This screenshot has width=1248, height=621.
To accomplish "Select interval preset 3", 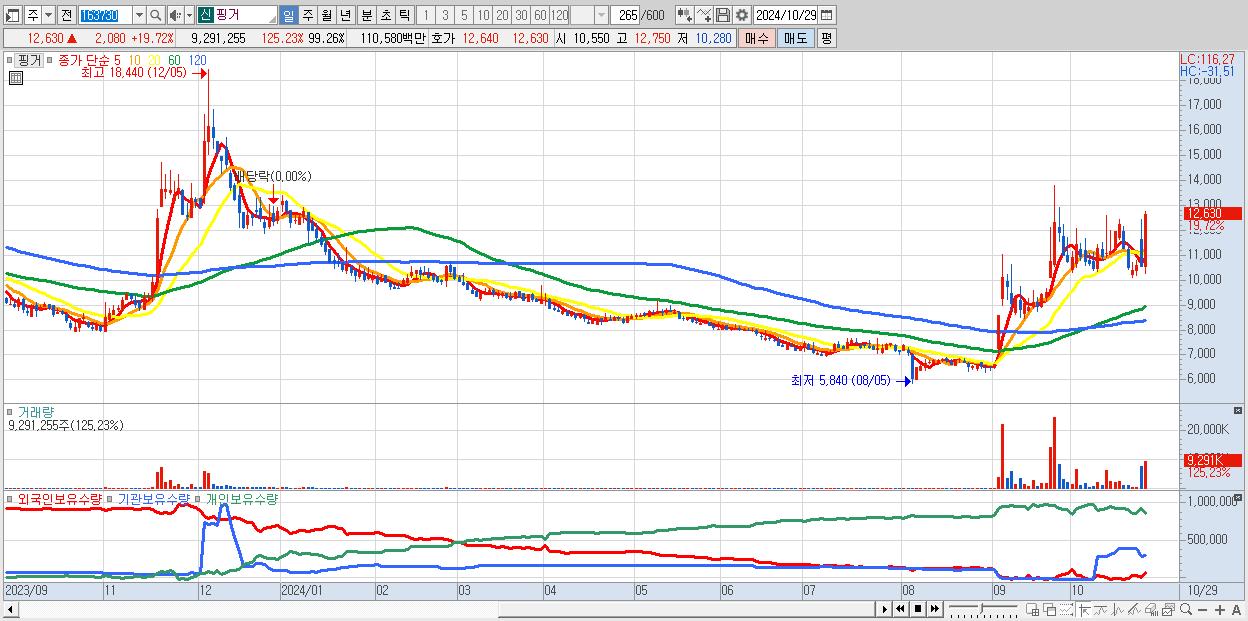I will pos(445,15).
